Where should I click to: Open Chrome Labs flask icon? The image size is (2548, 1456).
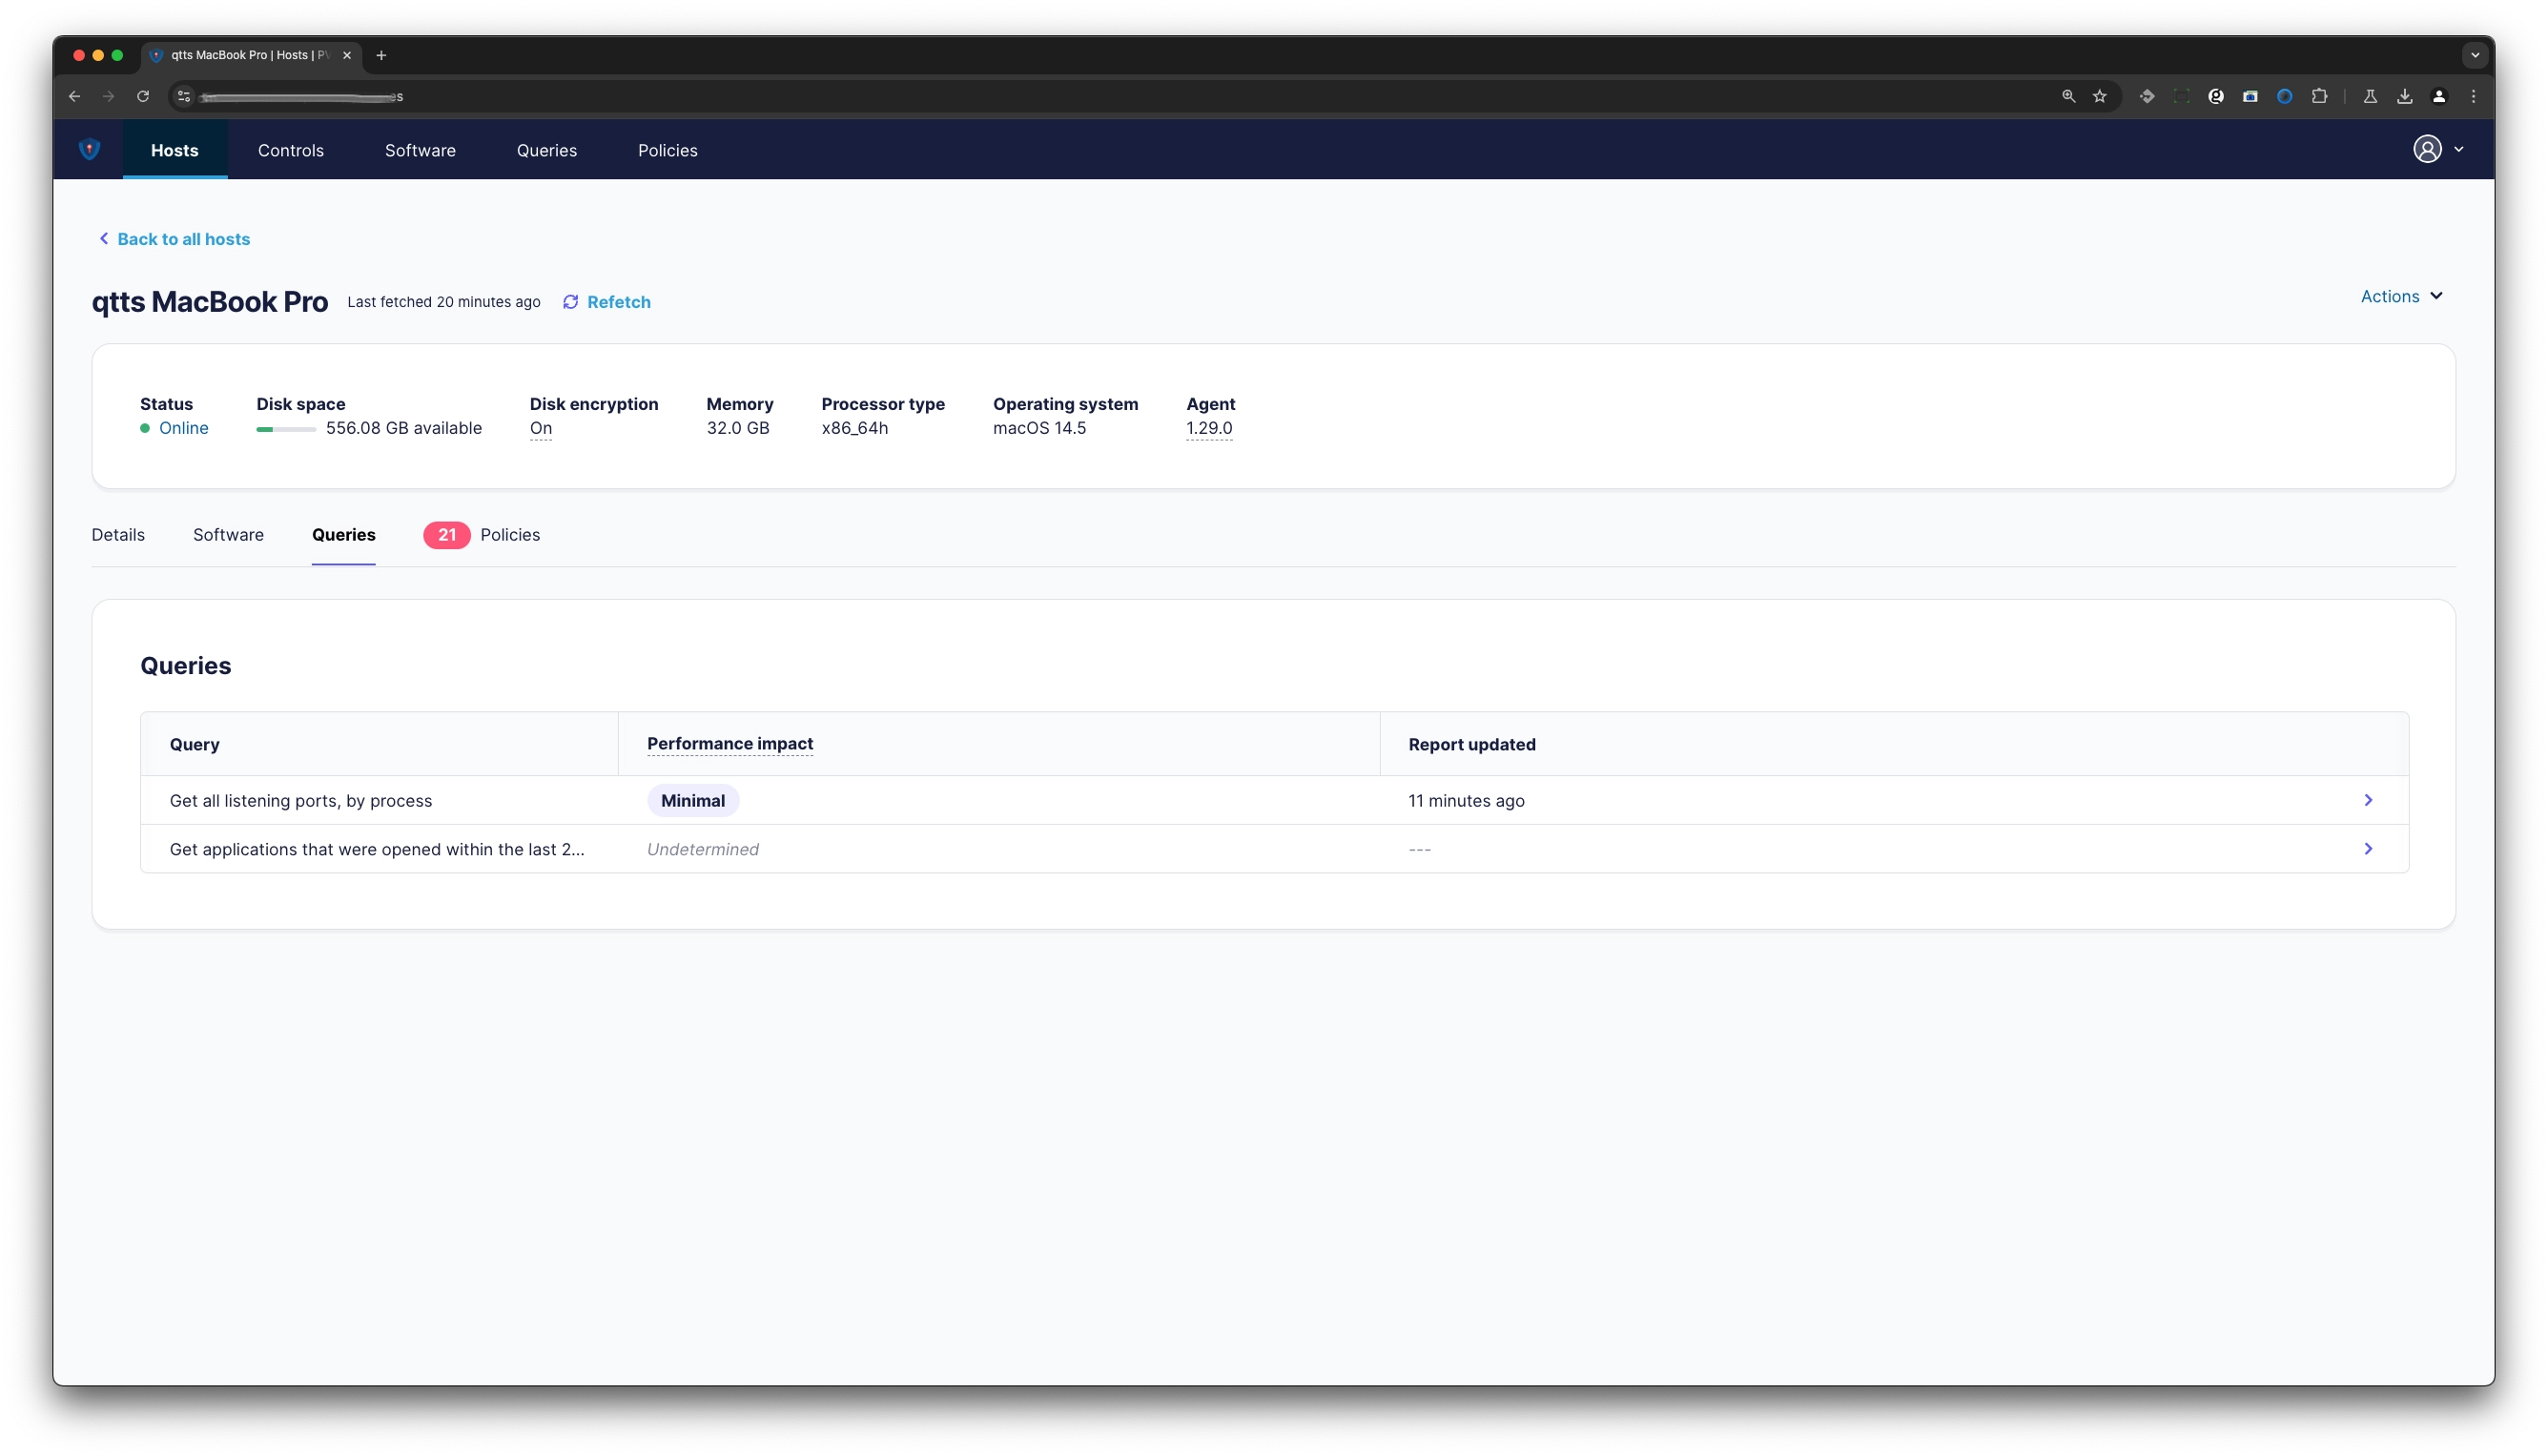tap(2369, 96)
